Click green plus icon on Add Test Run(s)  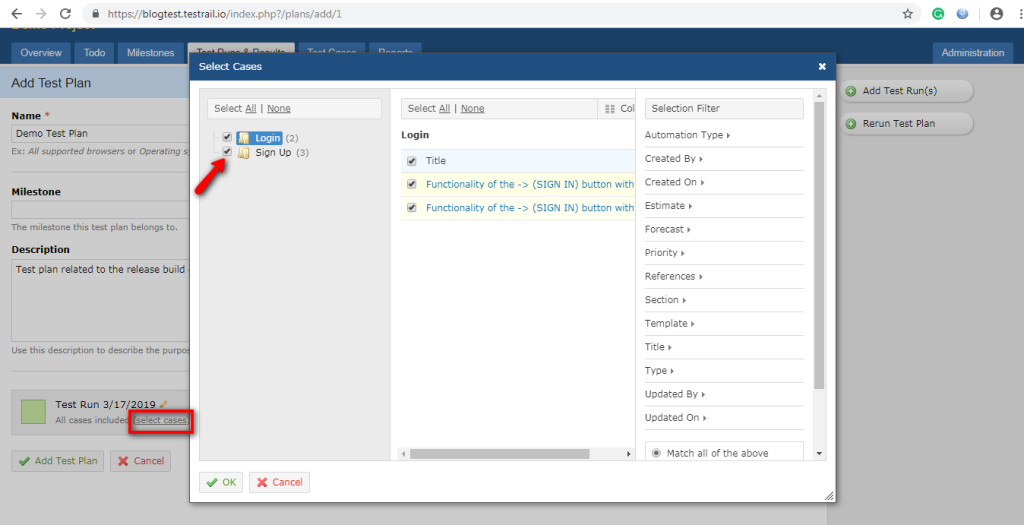pos(851,91)
